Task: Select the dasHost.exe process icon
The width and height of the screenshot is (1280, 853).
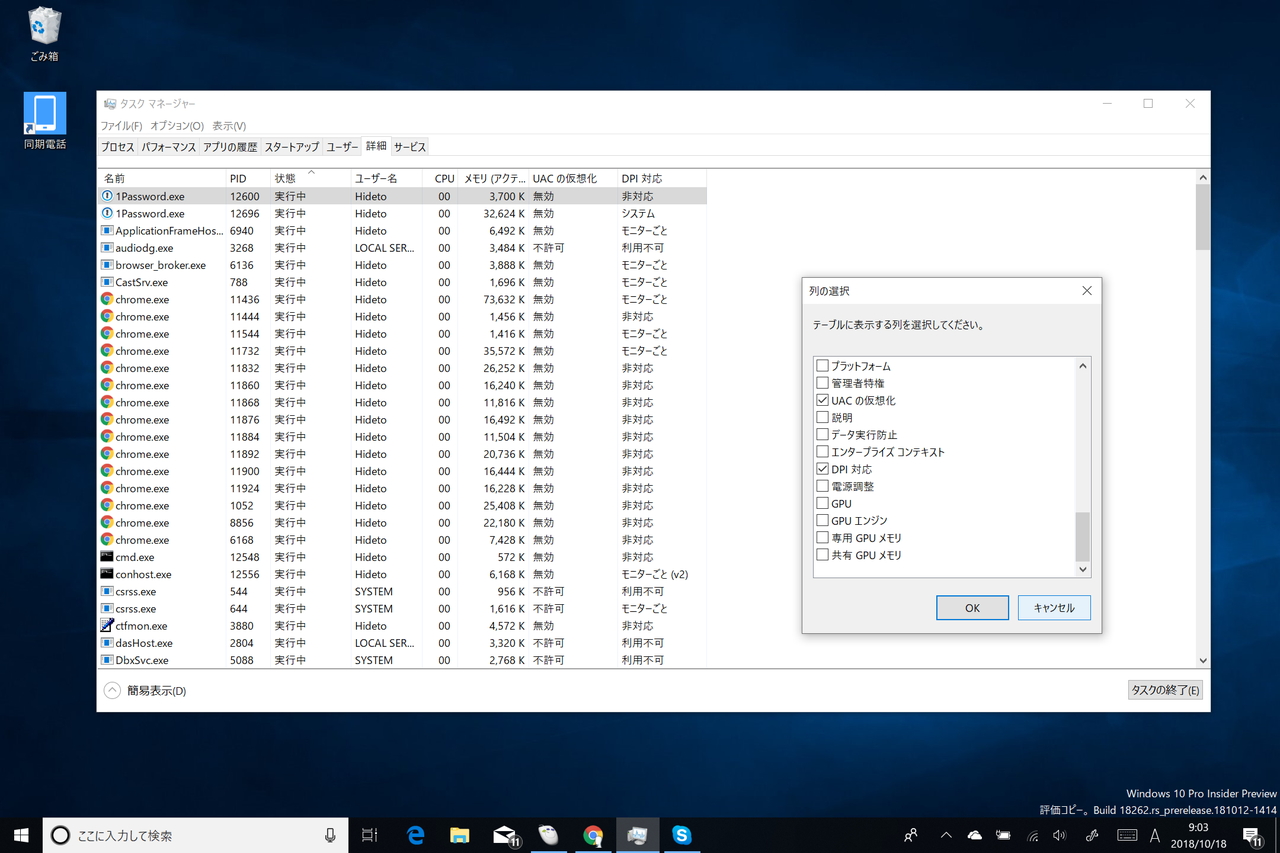Action: (107, 643)
